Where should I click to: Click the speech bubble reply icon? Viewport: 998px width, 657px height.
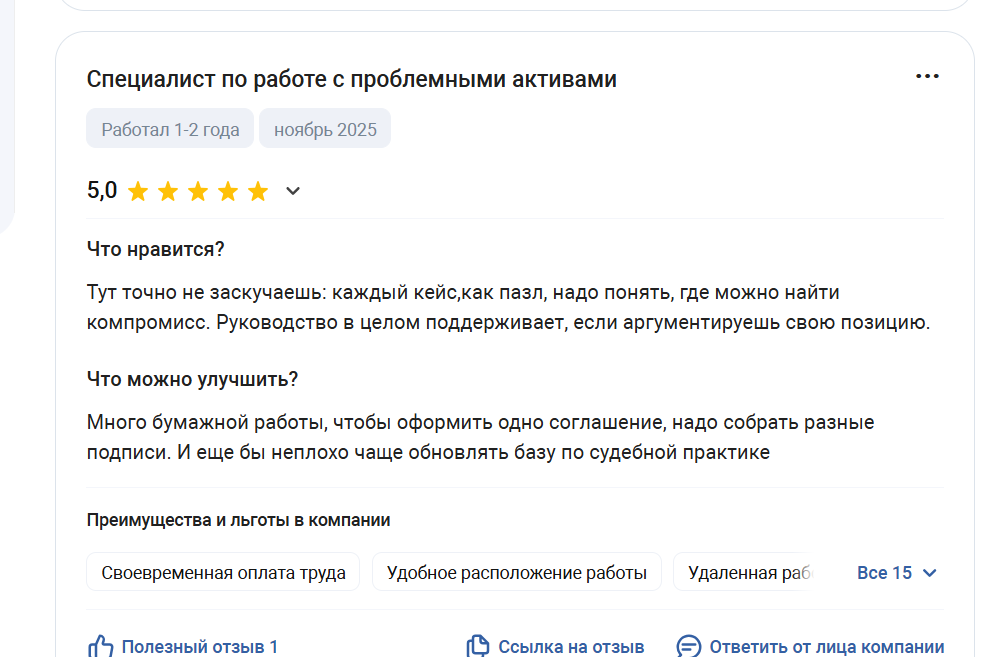point(688,646)
